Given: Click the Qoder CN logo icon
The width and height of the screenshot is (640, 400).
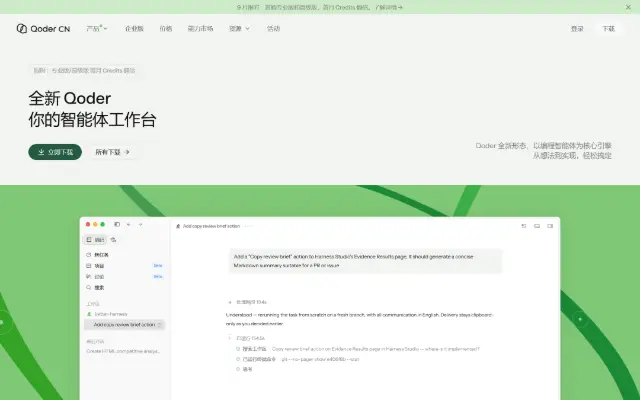Looking at the screenshot, I should tap(22, 29).
